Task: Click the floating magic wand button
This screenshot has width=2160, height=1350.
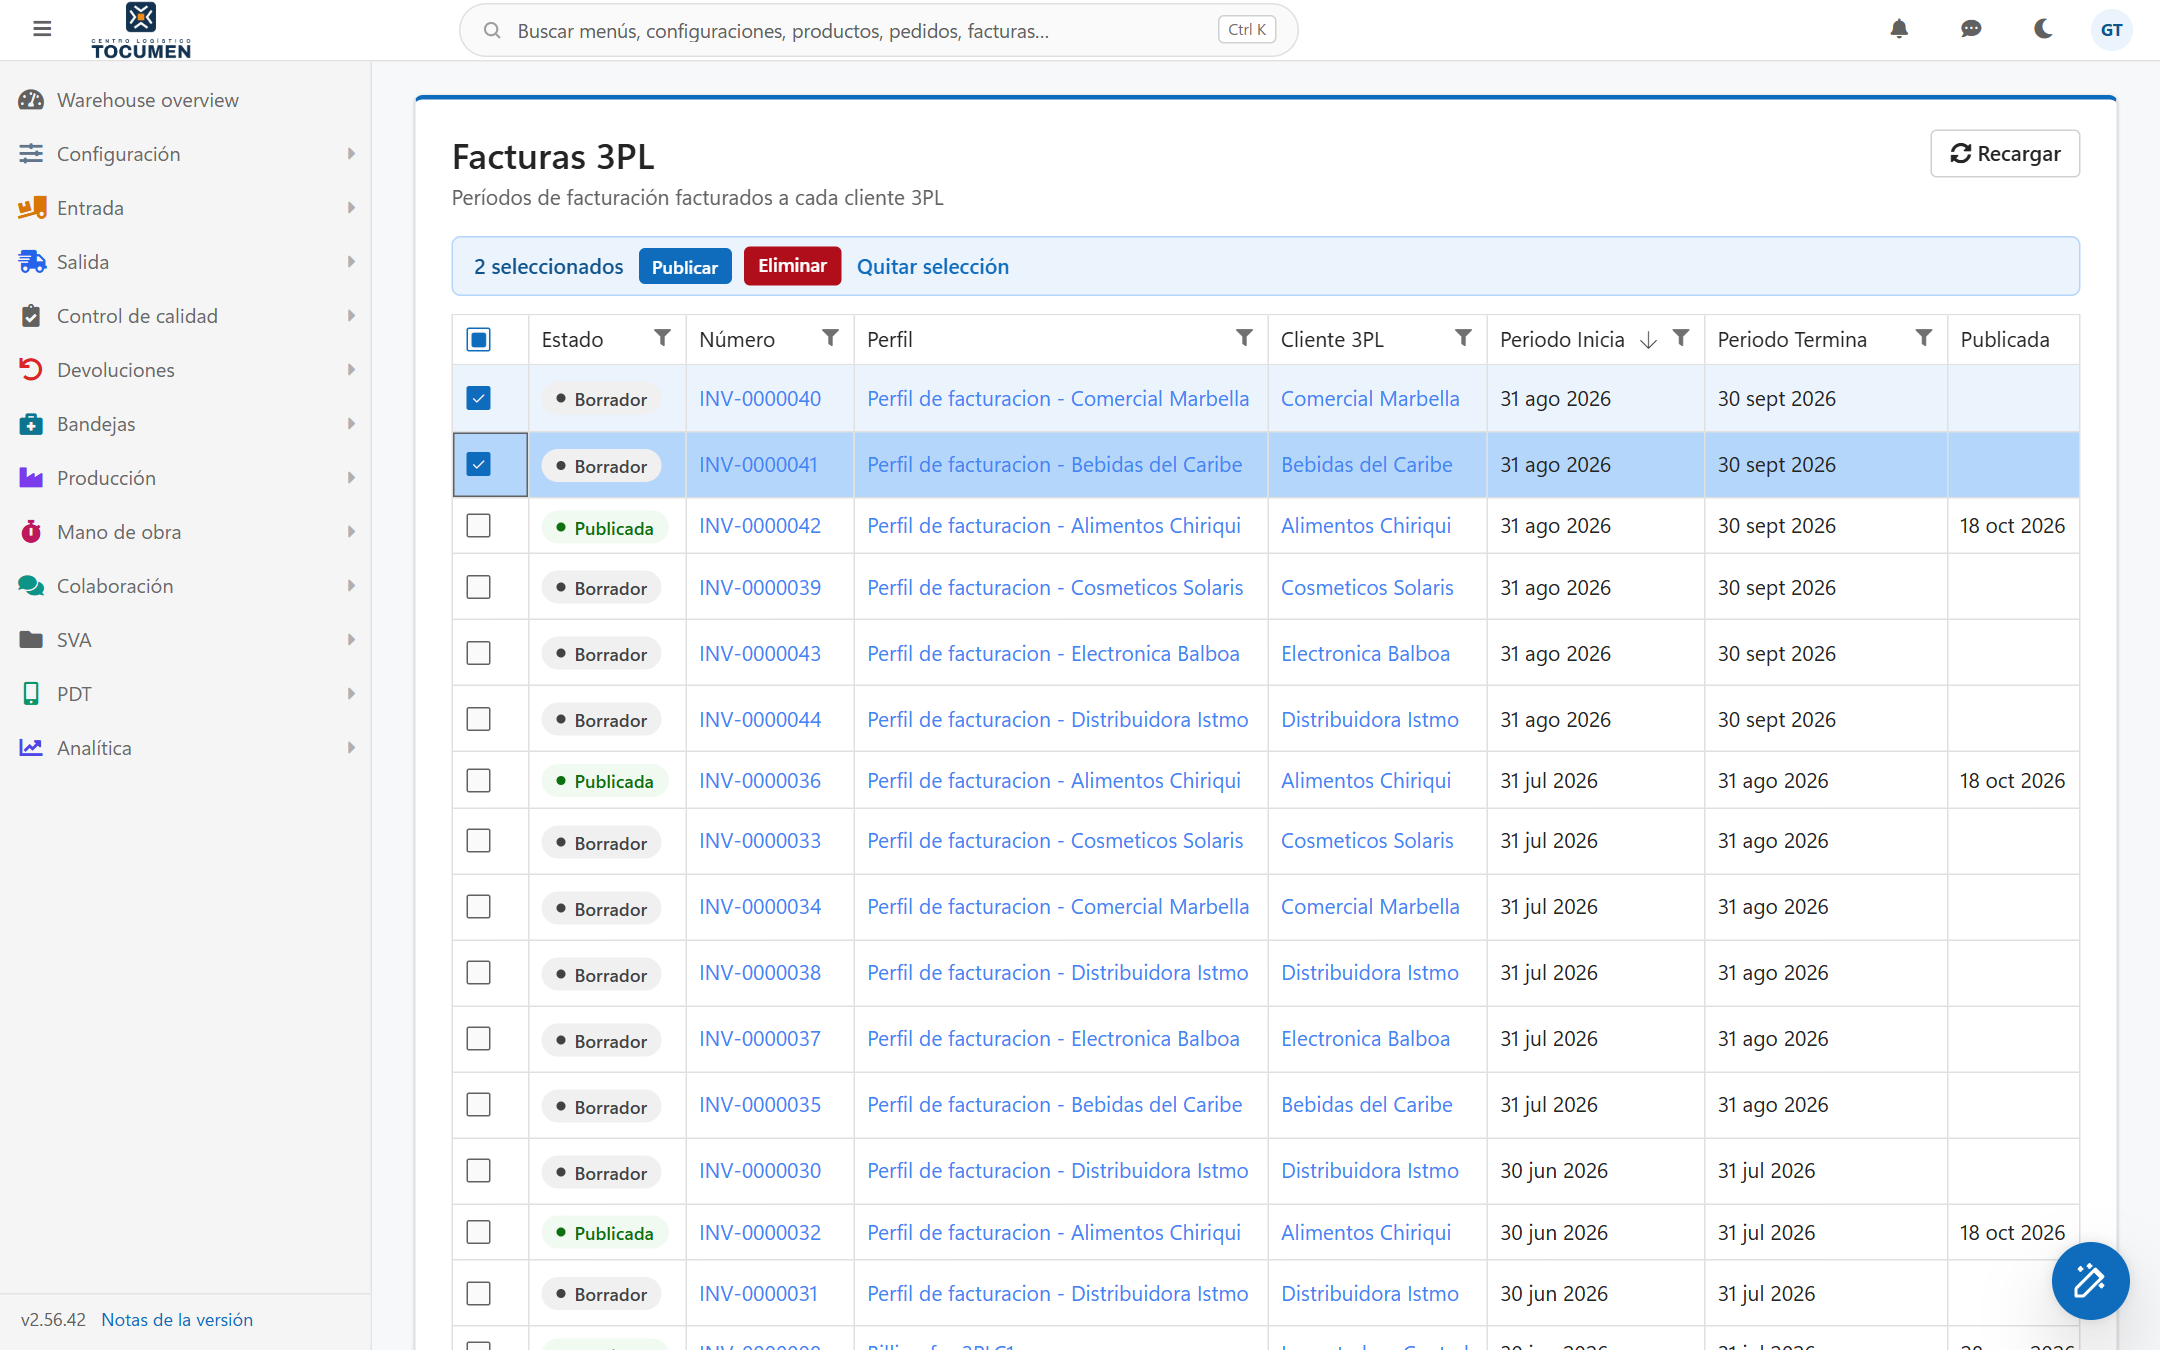Action: 2090,1280
